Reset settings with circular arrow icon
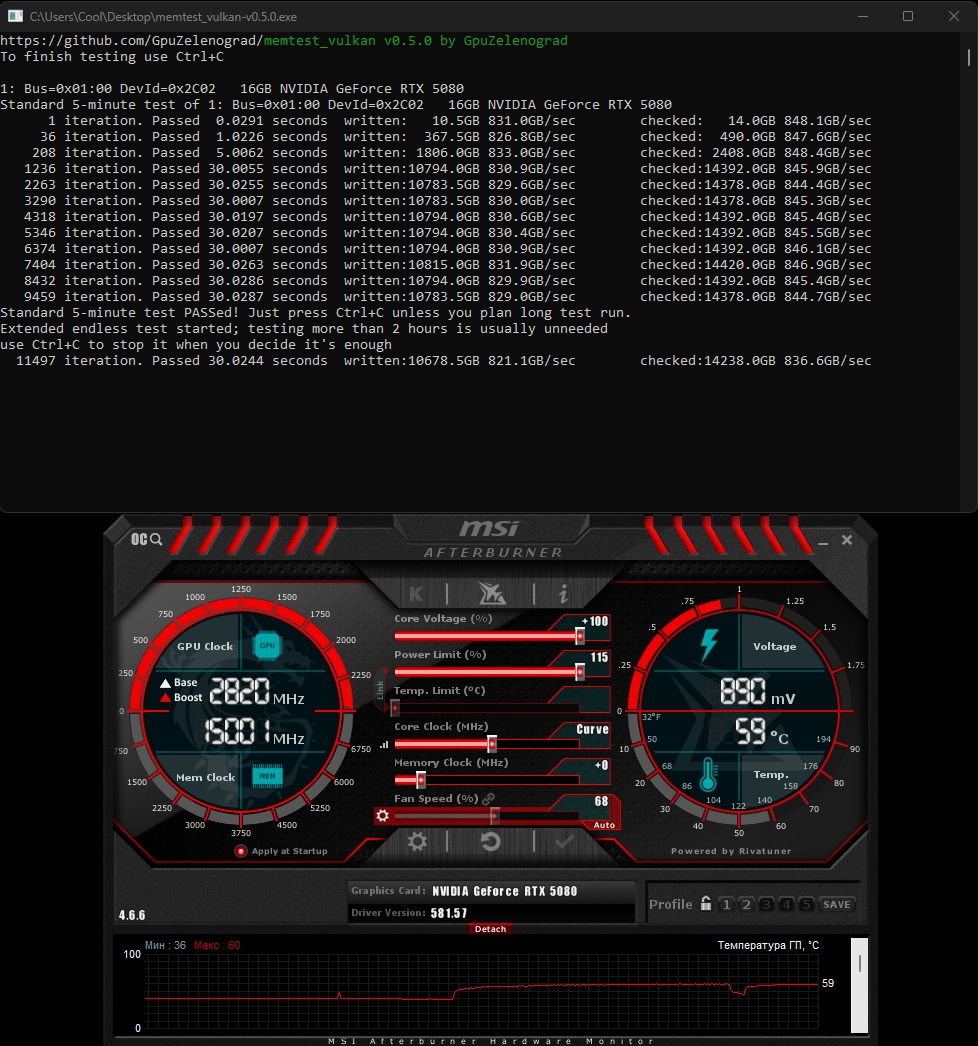 point(490,841)
